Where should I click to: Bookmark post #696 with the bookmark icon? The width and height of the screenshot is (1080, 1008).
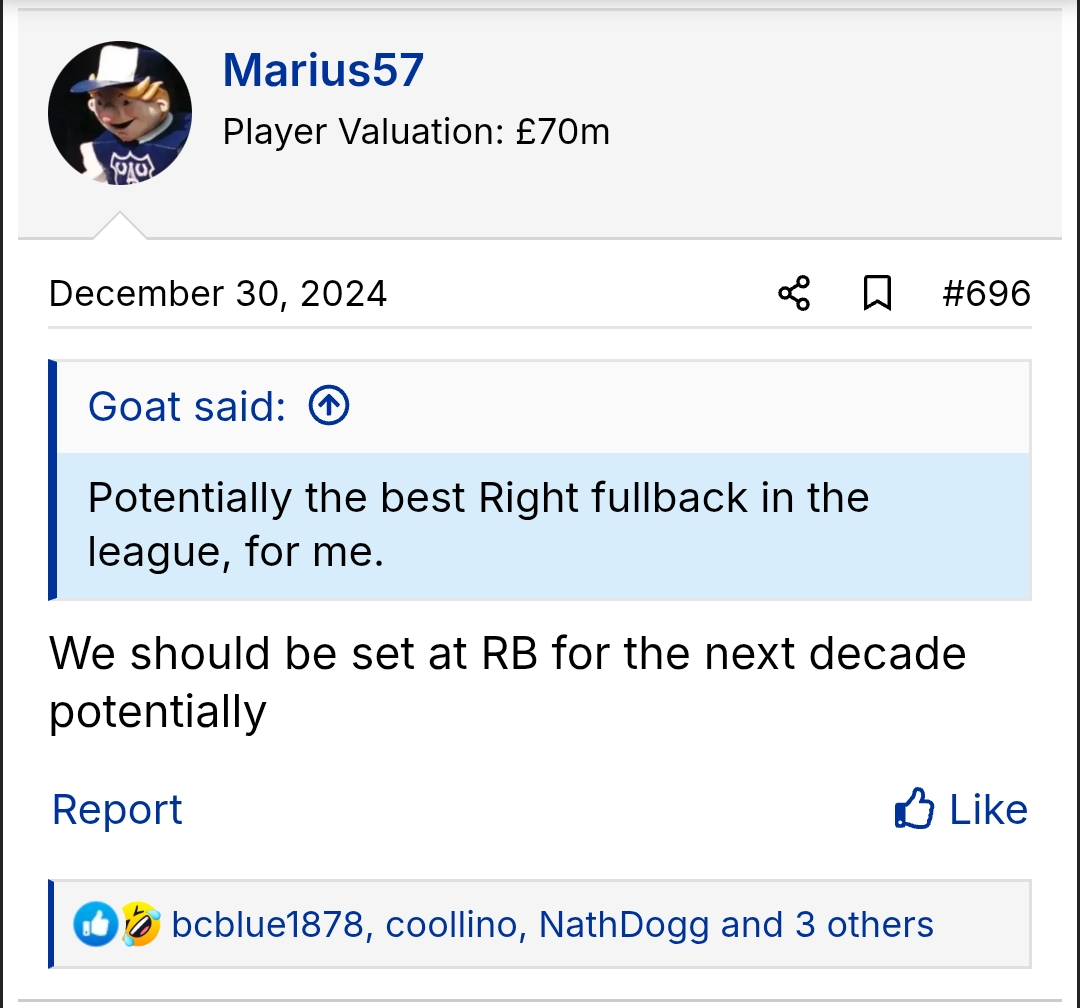(877, 294)
